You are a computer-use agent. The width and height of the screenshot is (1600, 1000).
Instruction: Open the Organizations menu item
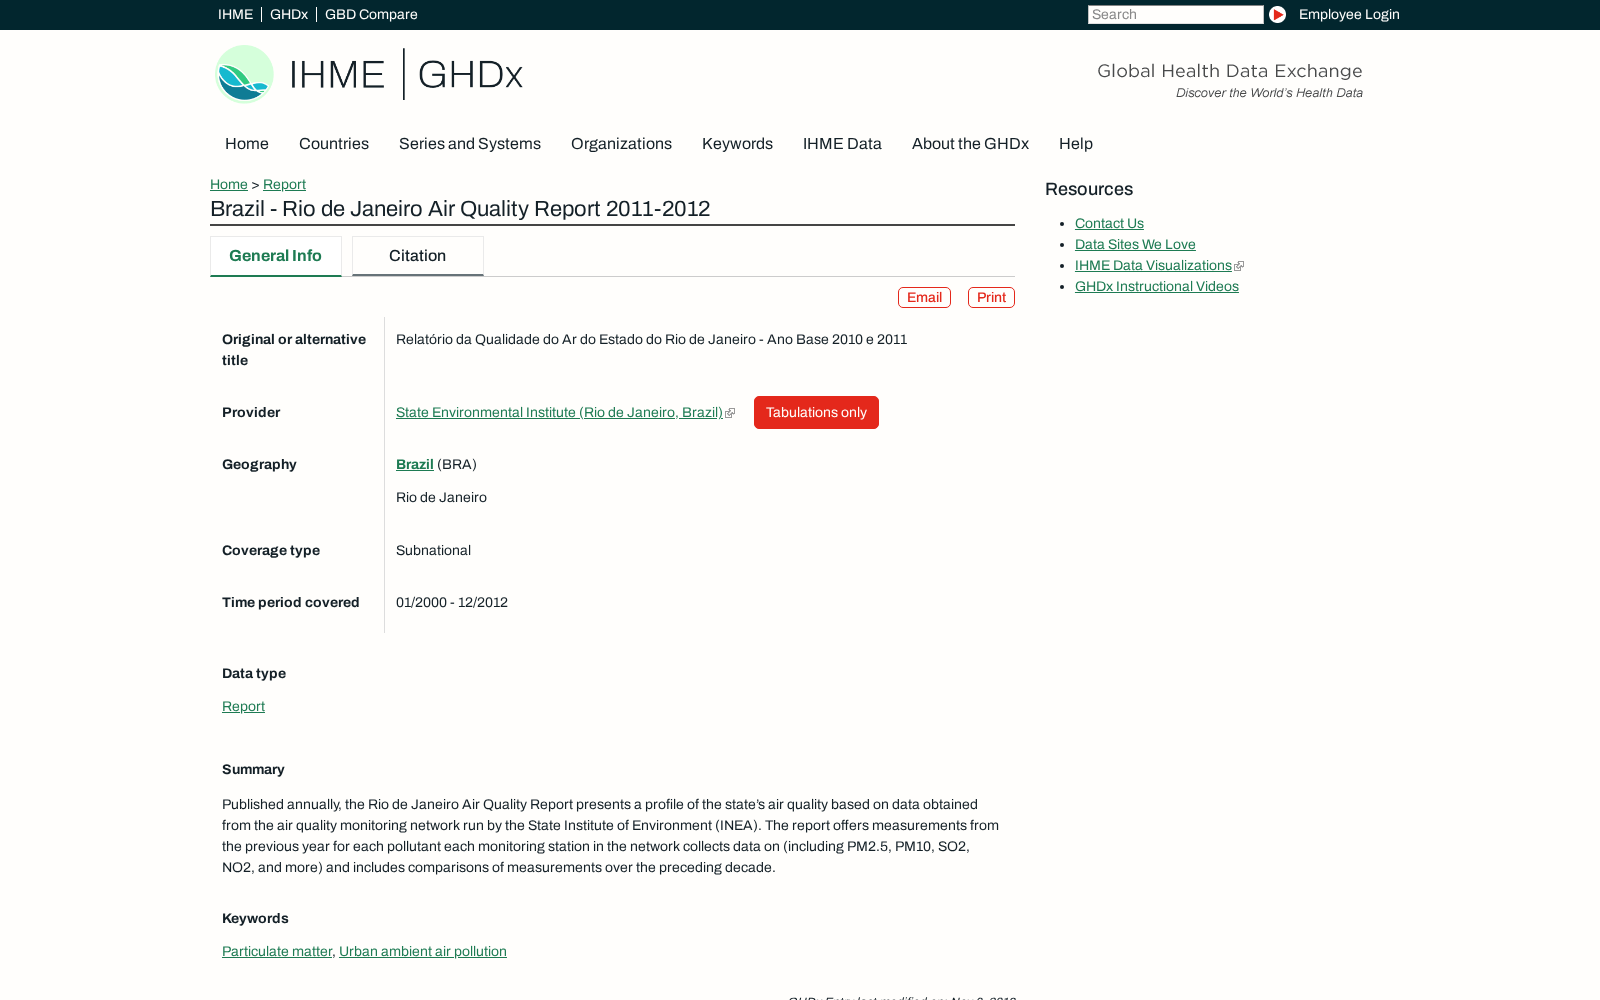[x=621, y=144]
